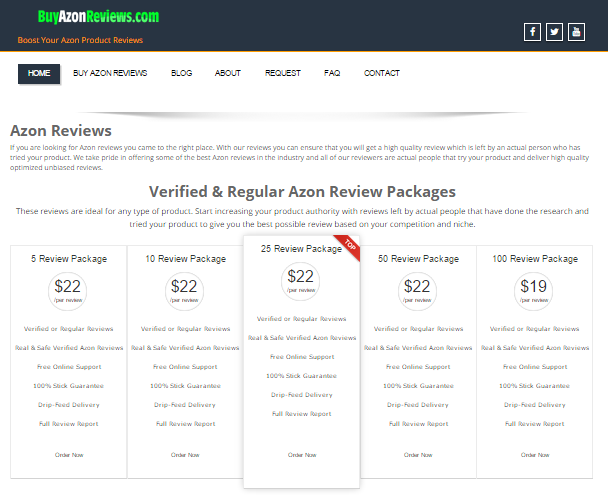Click Free Online Support in 100 Review Package
Screen dimensions: 608x496
click(x=535, y=367)
